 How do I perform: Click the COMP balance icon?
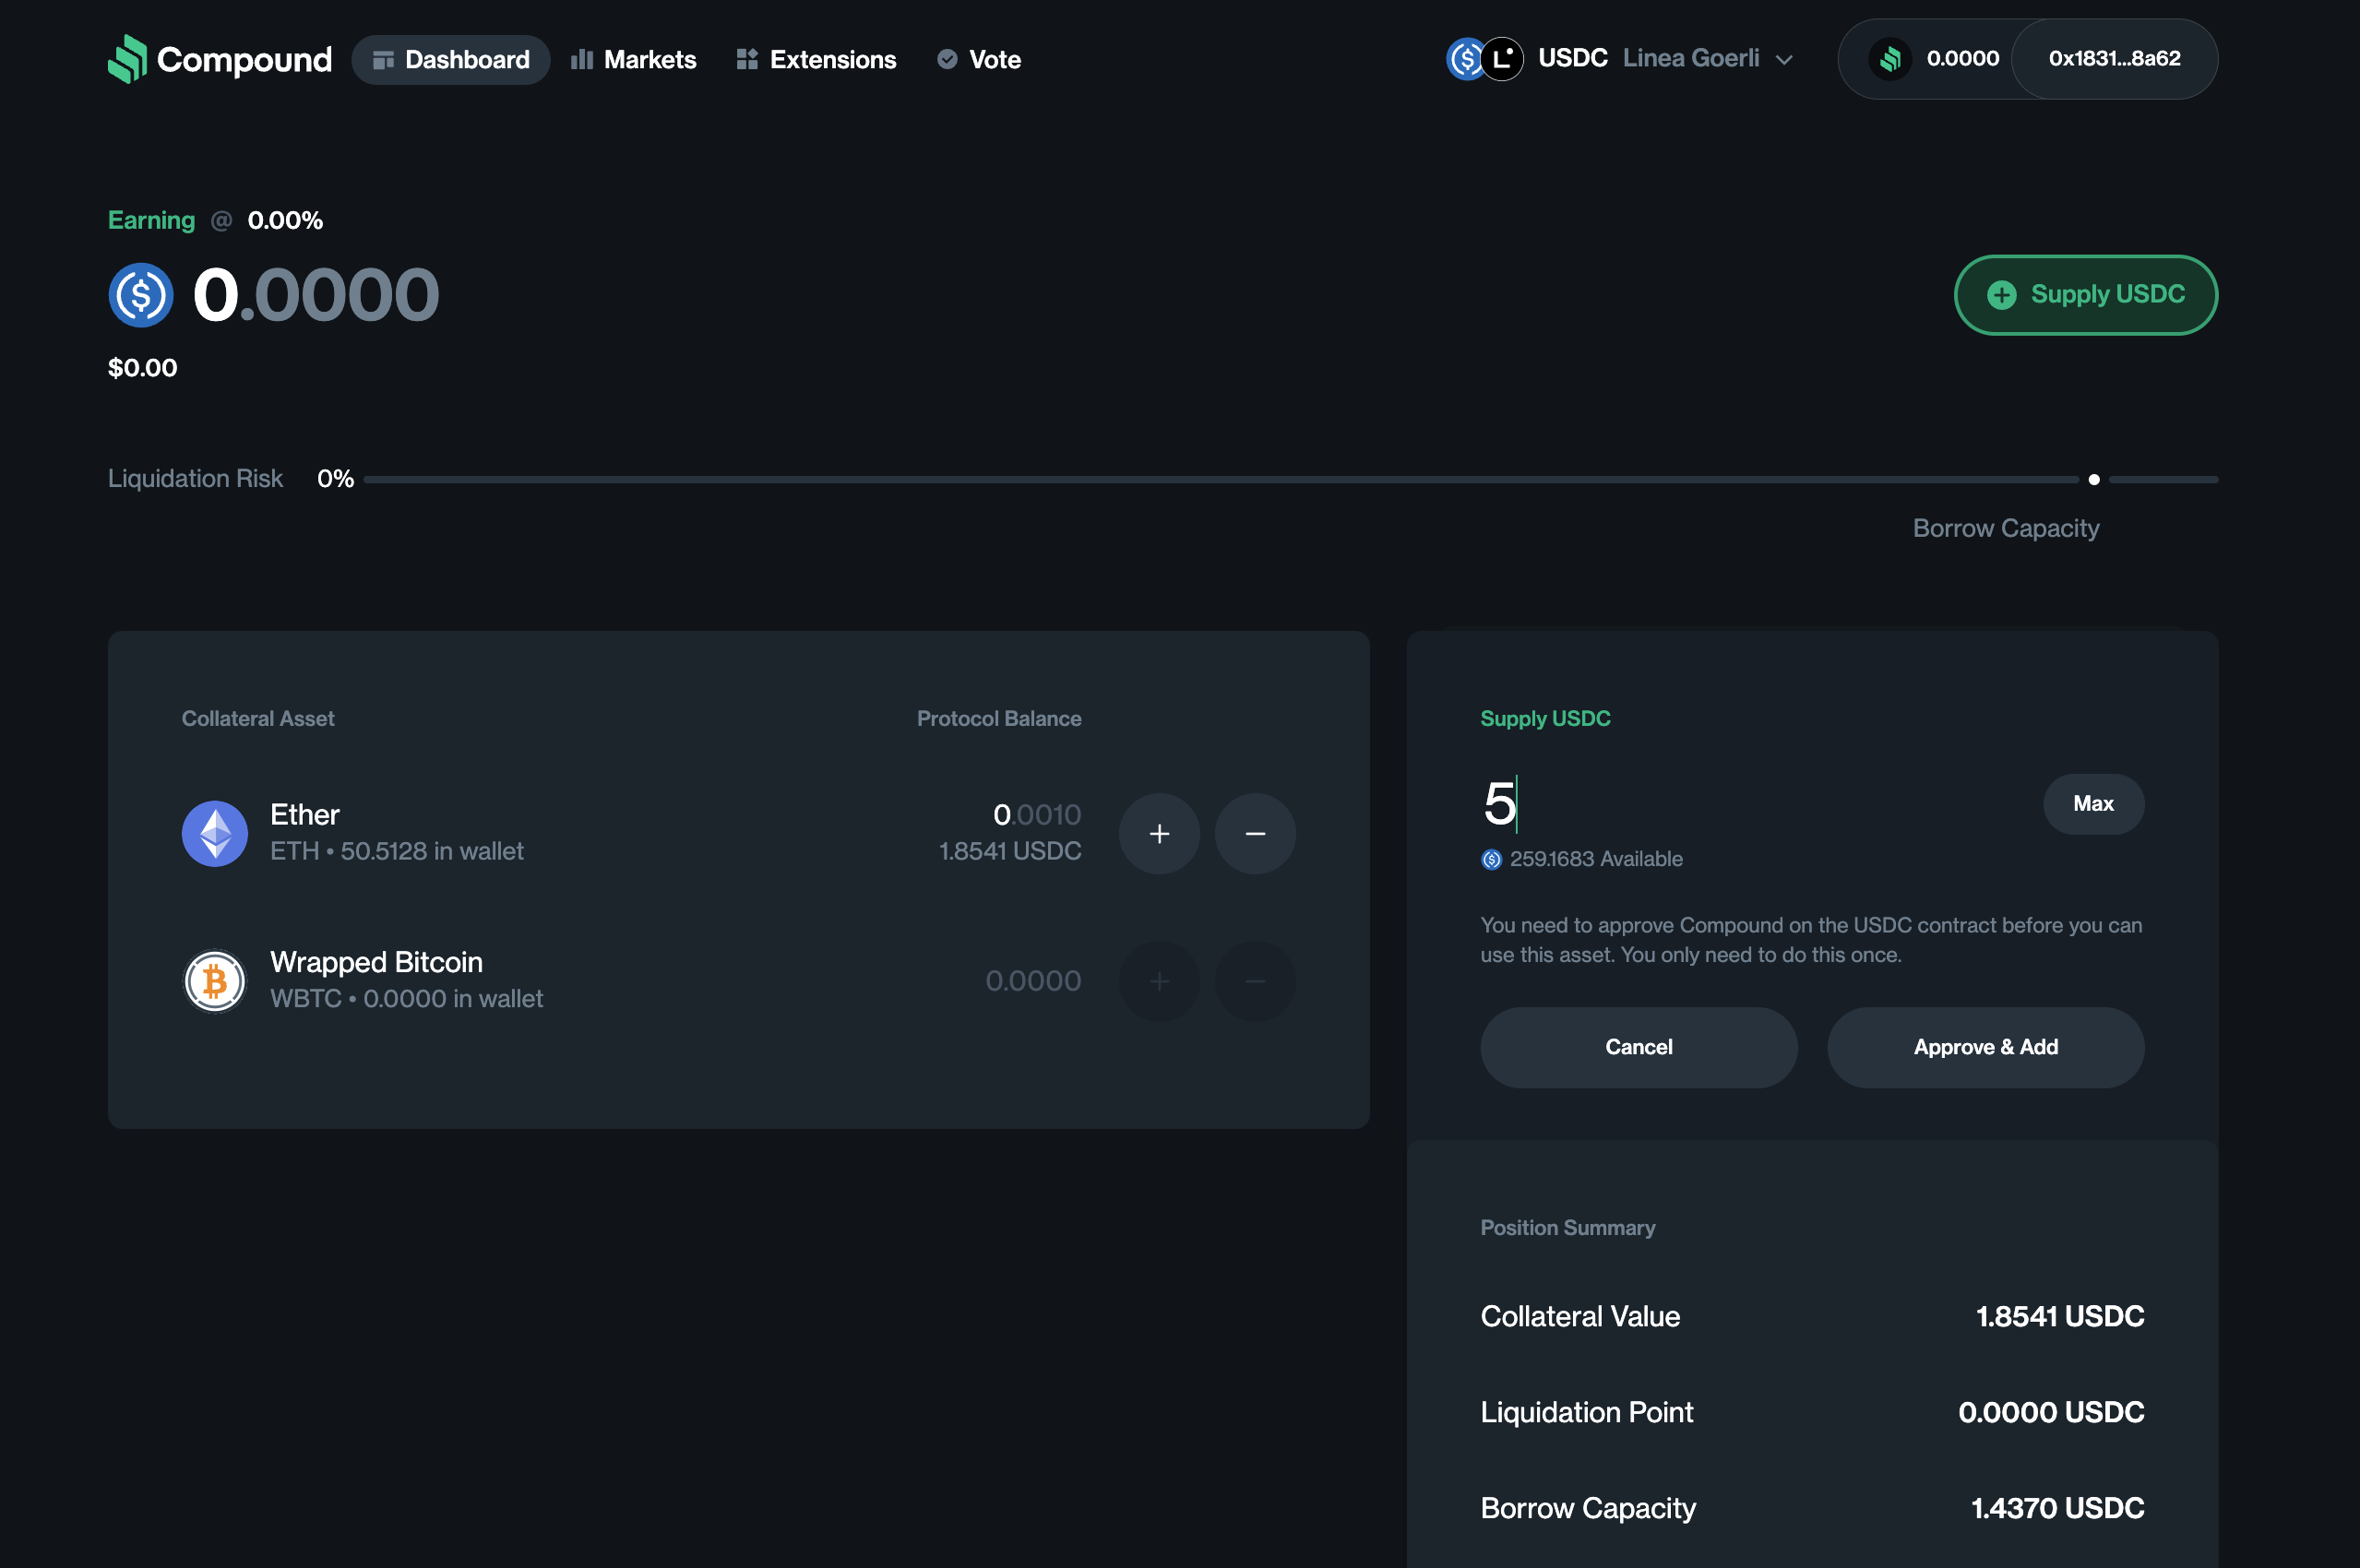click(1889, 59)
